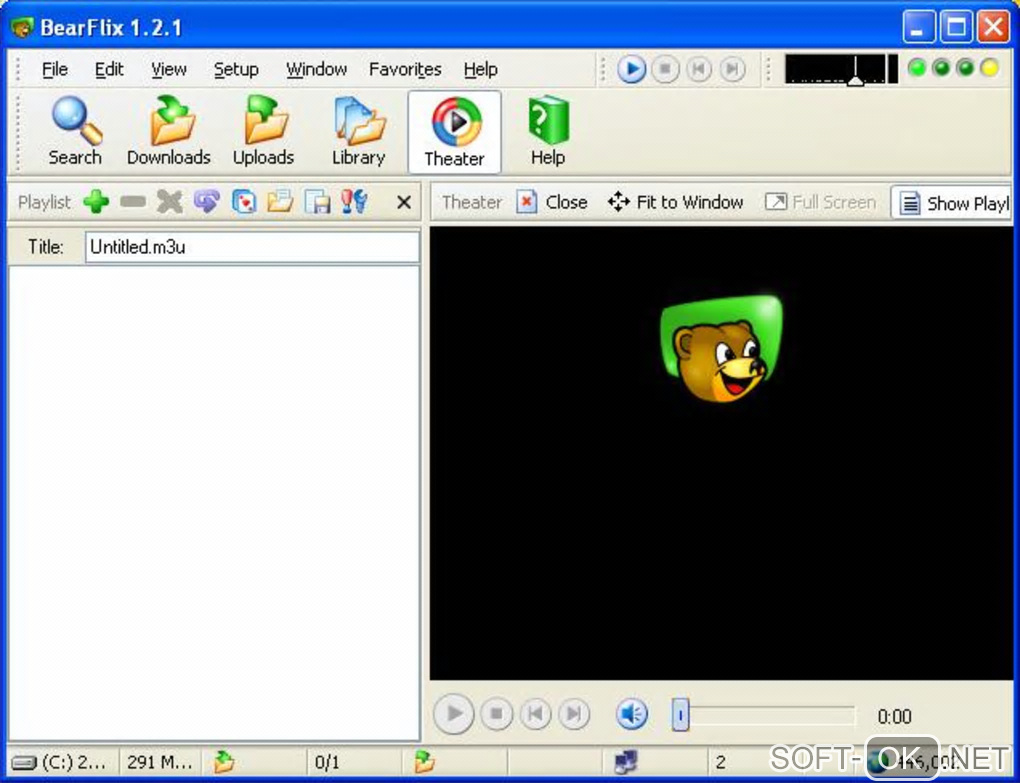Open the Library panel
This screenshot has height=783, width=1020.
pos(358,131)
